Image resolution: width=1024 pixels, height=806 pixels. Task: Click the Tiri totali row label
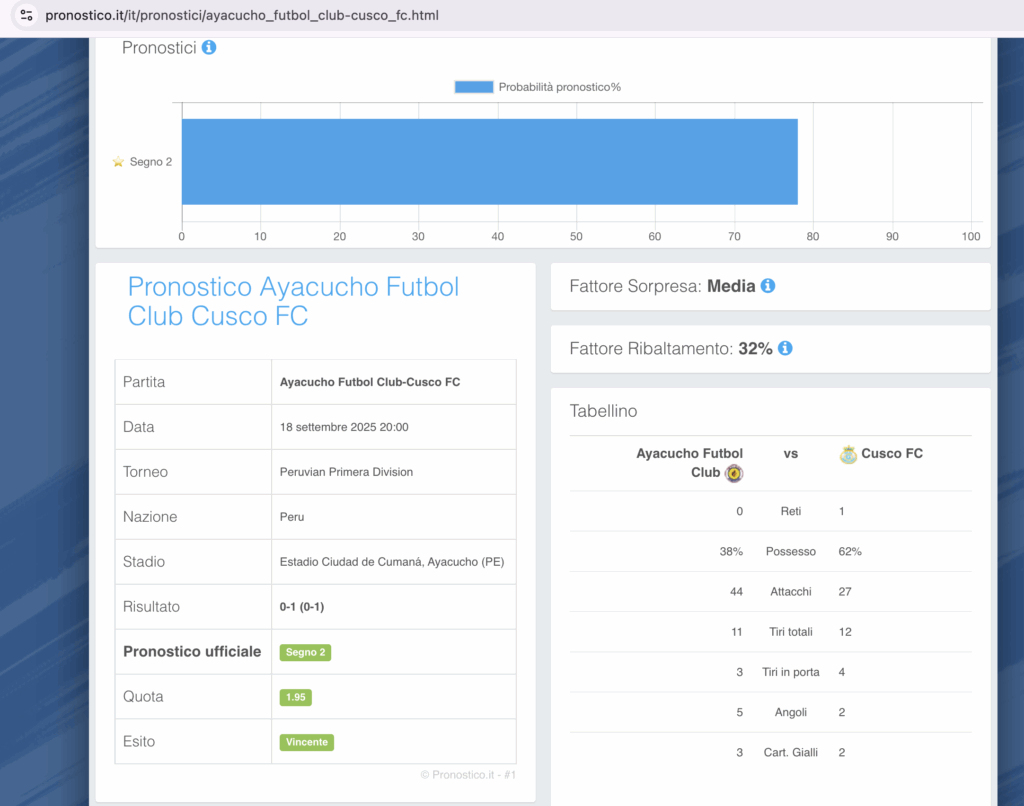coord(790,632)
